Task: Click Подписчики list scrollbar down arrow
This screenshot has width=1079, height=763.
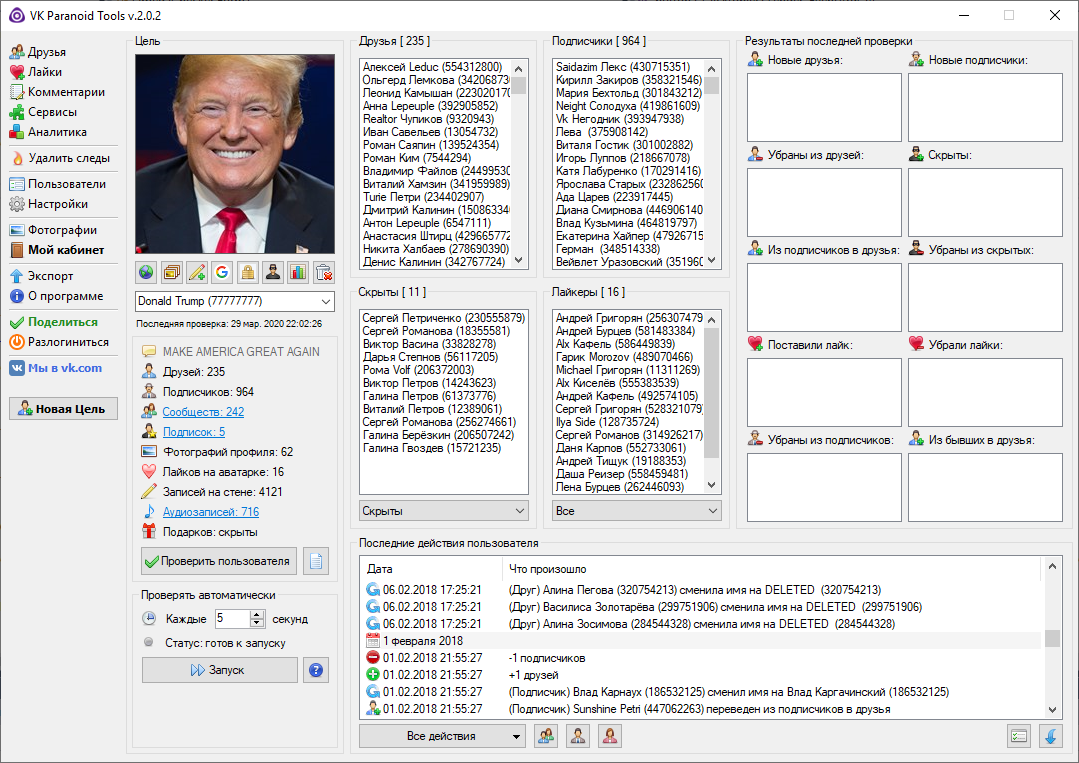Action: click(x=712, y=260)
